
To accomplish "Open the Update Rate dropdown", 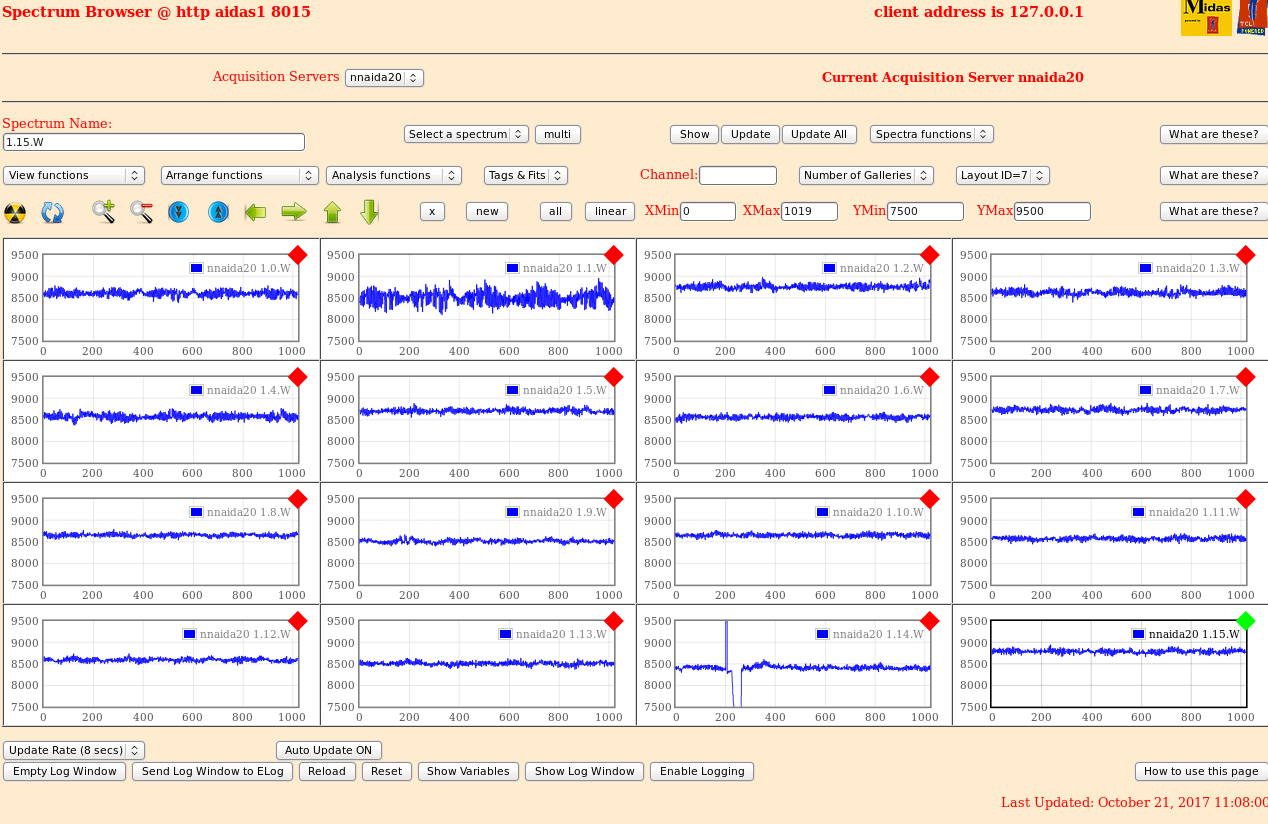I will [74, 750].
